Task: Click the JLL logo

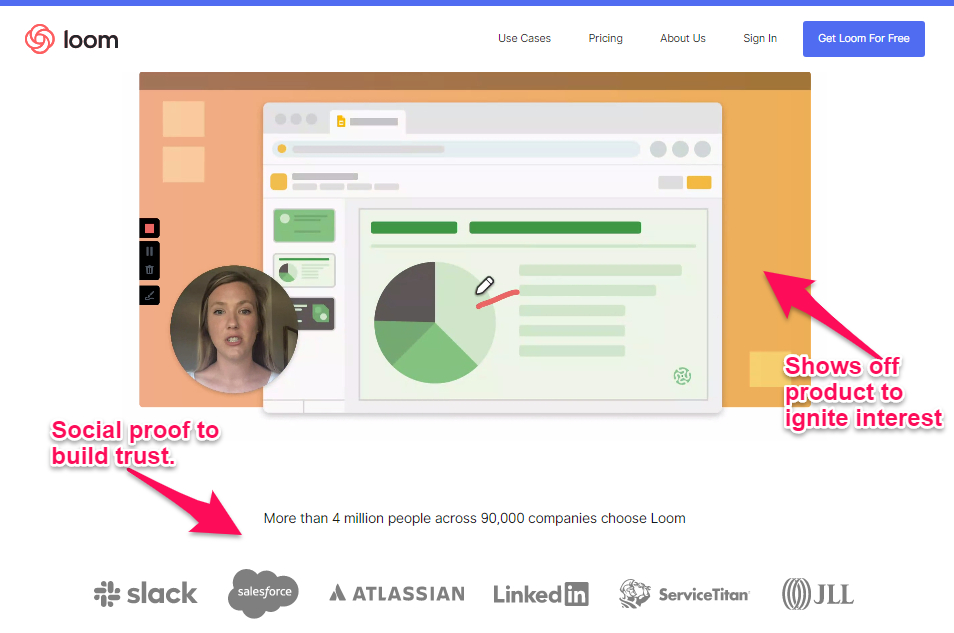Action: (x=818, y=594)
